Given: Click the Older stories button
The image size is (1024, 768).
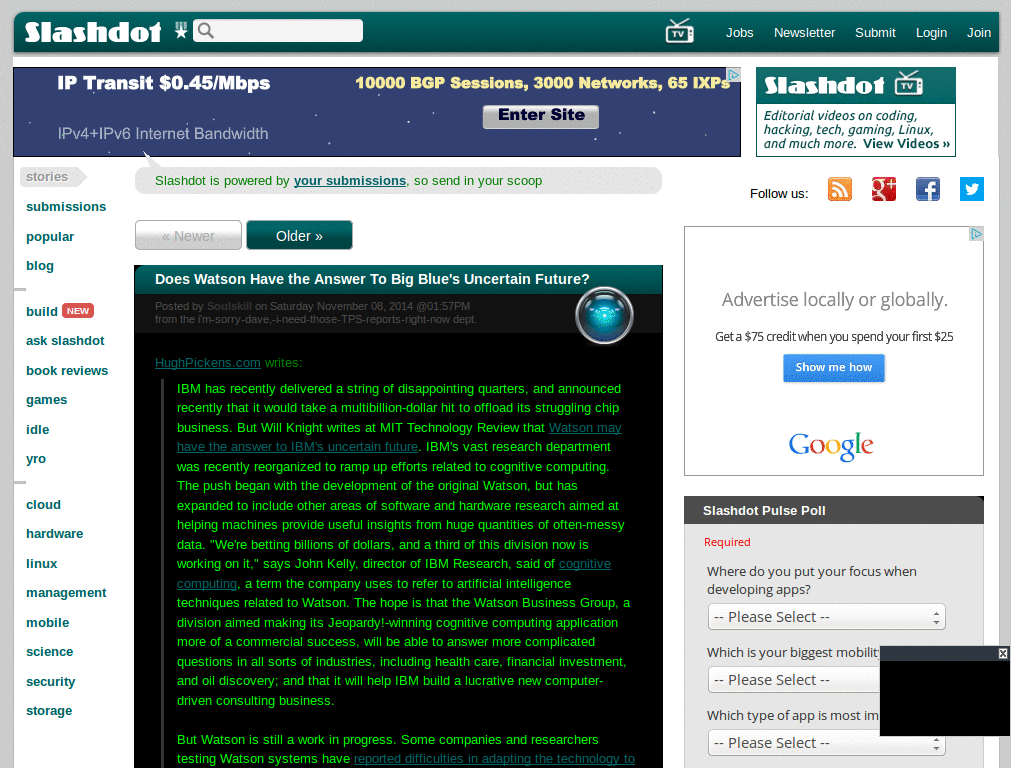Looking at the screenshot, I should pos(299,235).
